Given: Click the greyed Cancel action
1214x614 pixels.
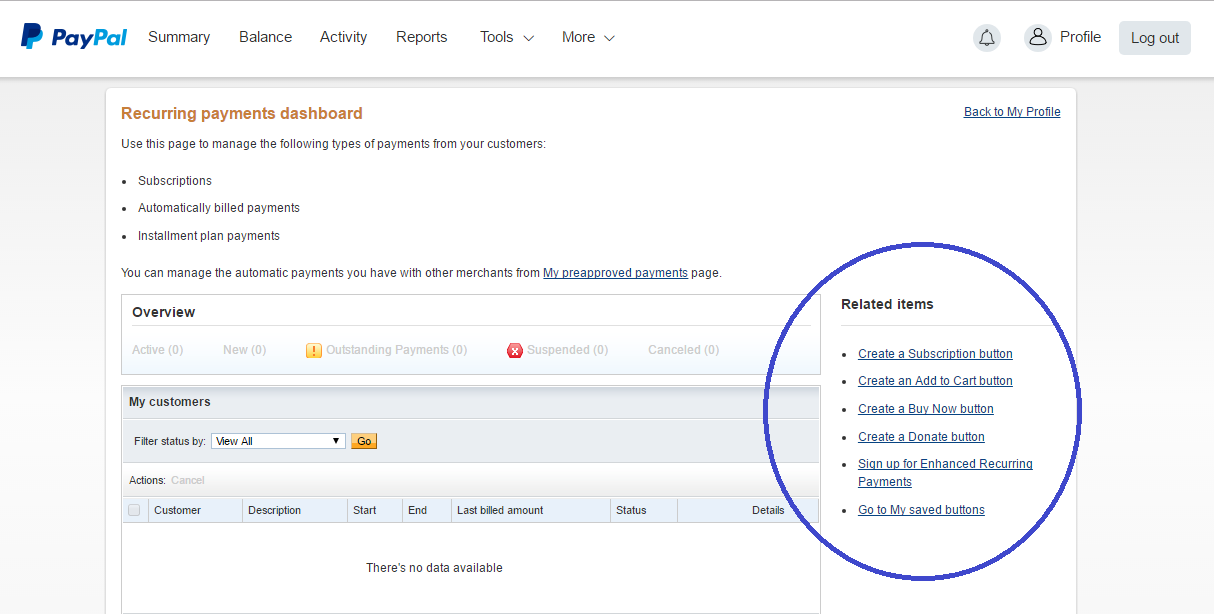Looking at the screenshot, I should point(188,481).
